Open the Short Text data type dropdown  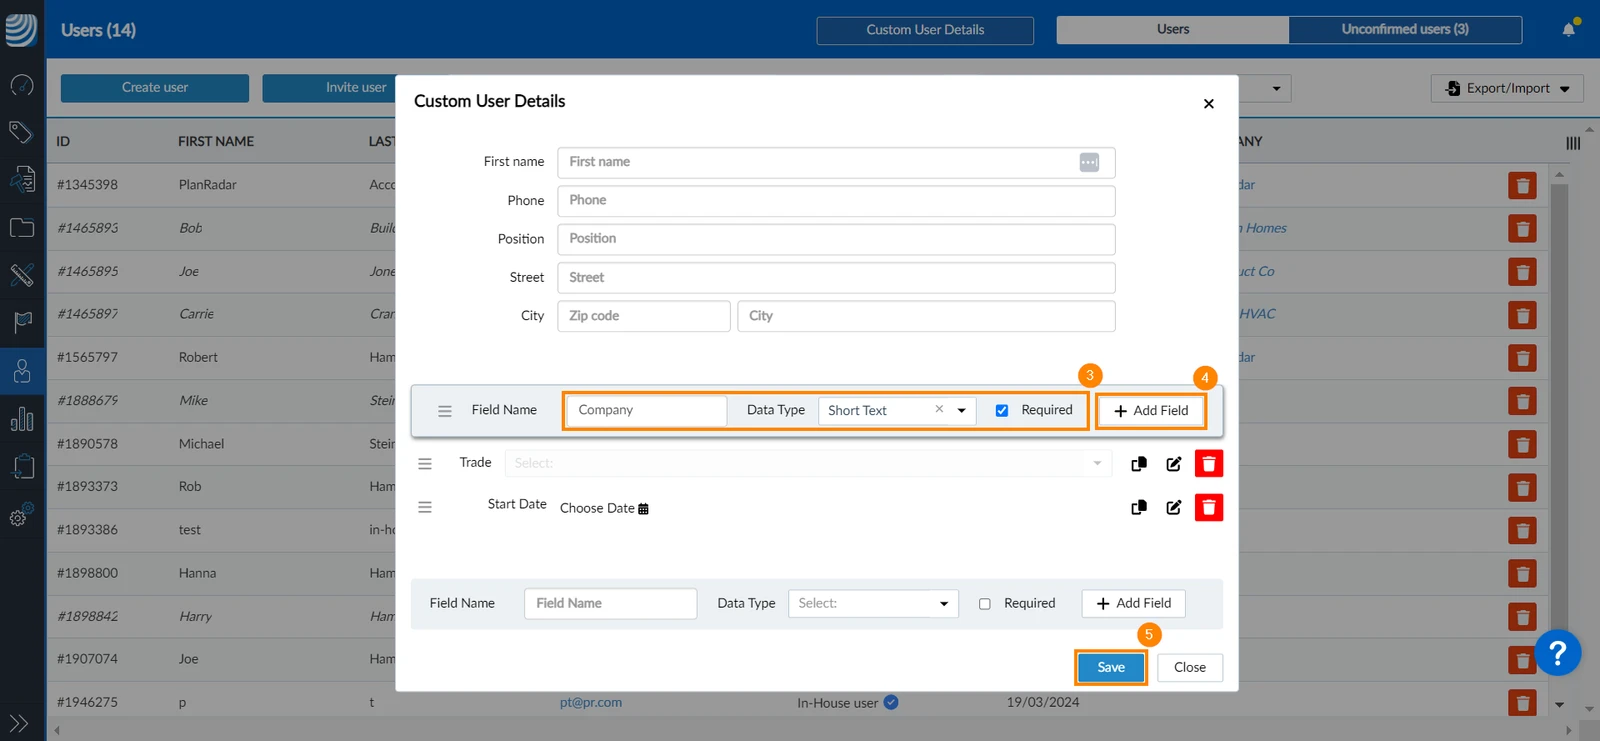[x=961, y=410]
